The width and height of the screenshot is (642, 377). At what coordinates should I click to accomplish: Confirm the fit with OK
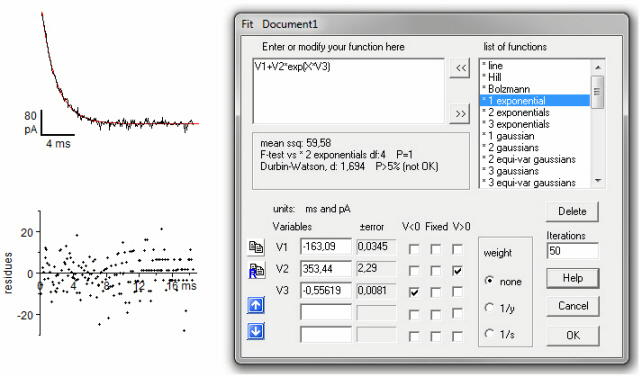pos(572,335)
